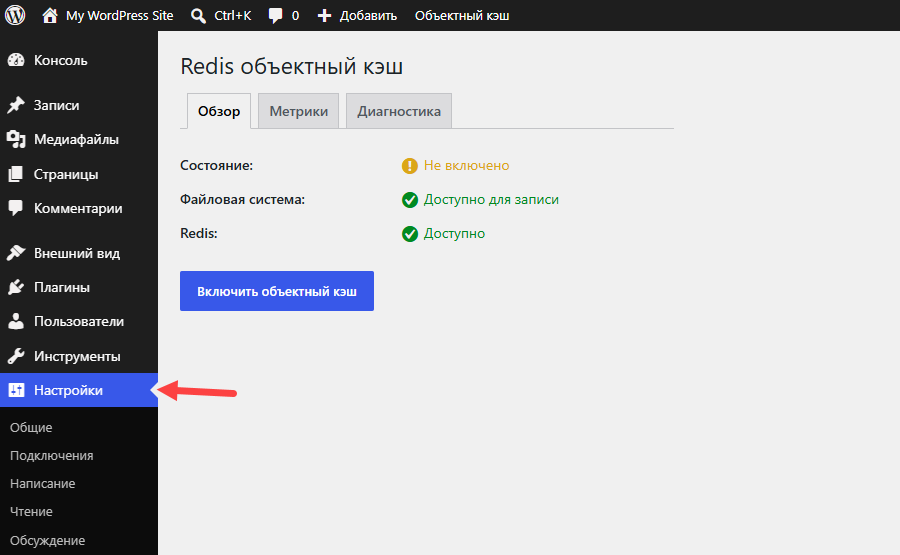Click the Страницы pages icon

(x=16, y=174)
